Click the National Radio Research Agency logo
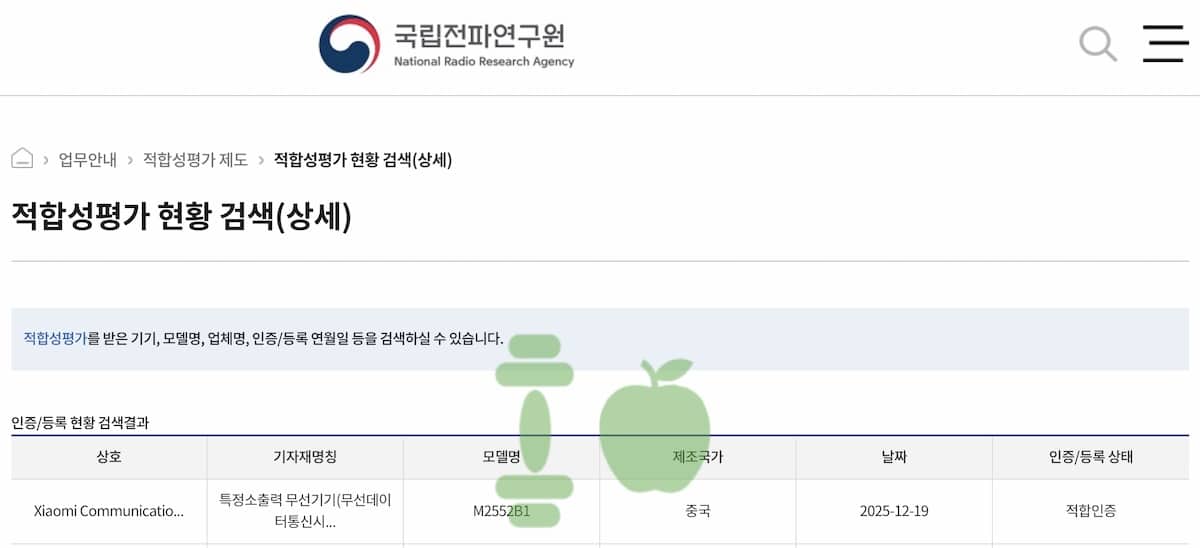The height and width of the screenshot is (548, 1200). click(349, 44)
